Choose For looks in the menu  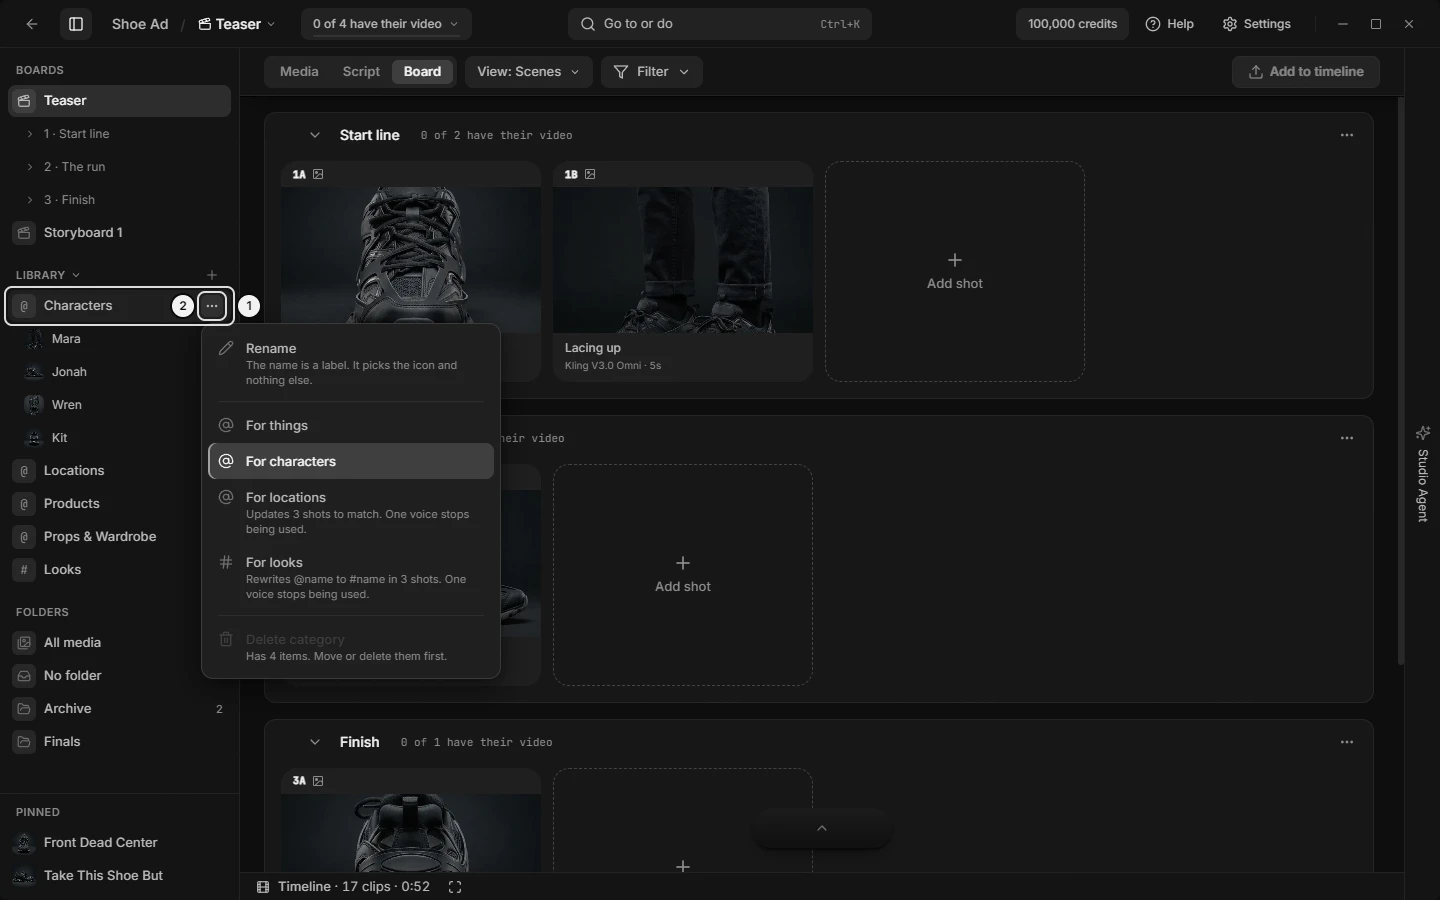click(351, 578)
